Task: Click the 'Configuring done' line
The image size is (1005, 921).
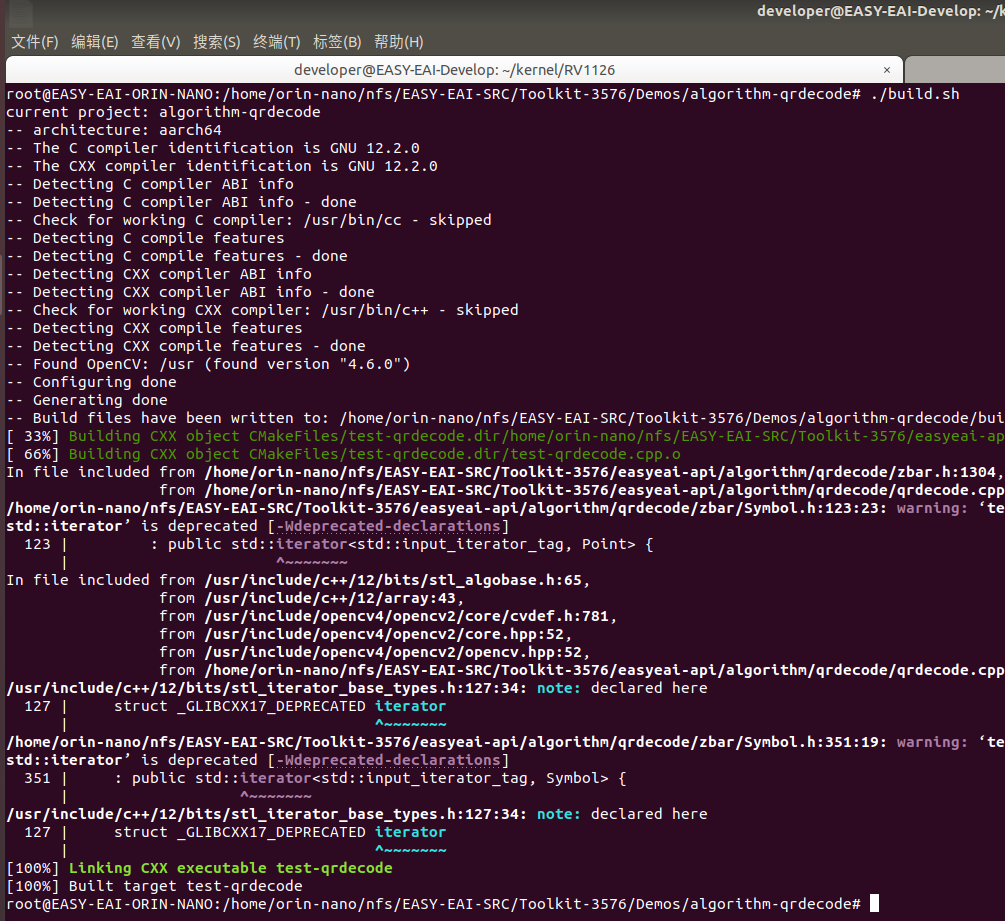Action: click(x=92, y=382)
